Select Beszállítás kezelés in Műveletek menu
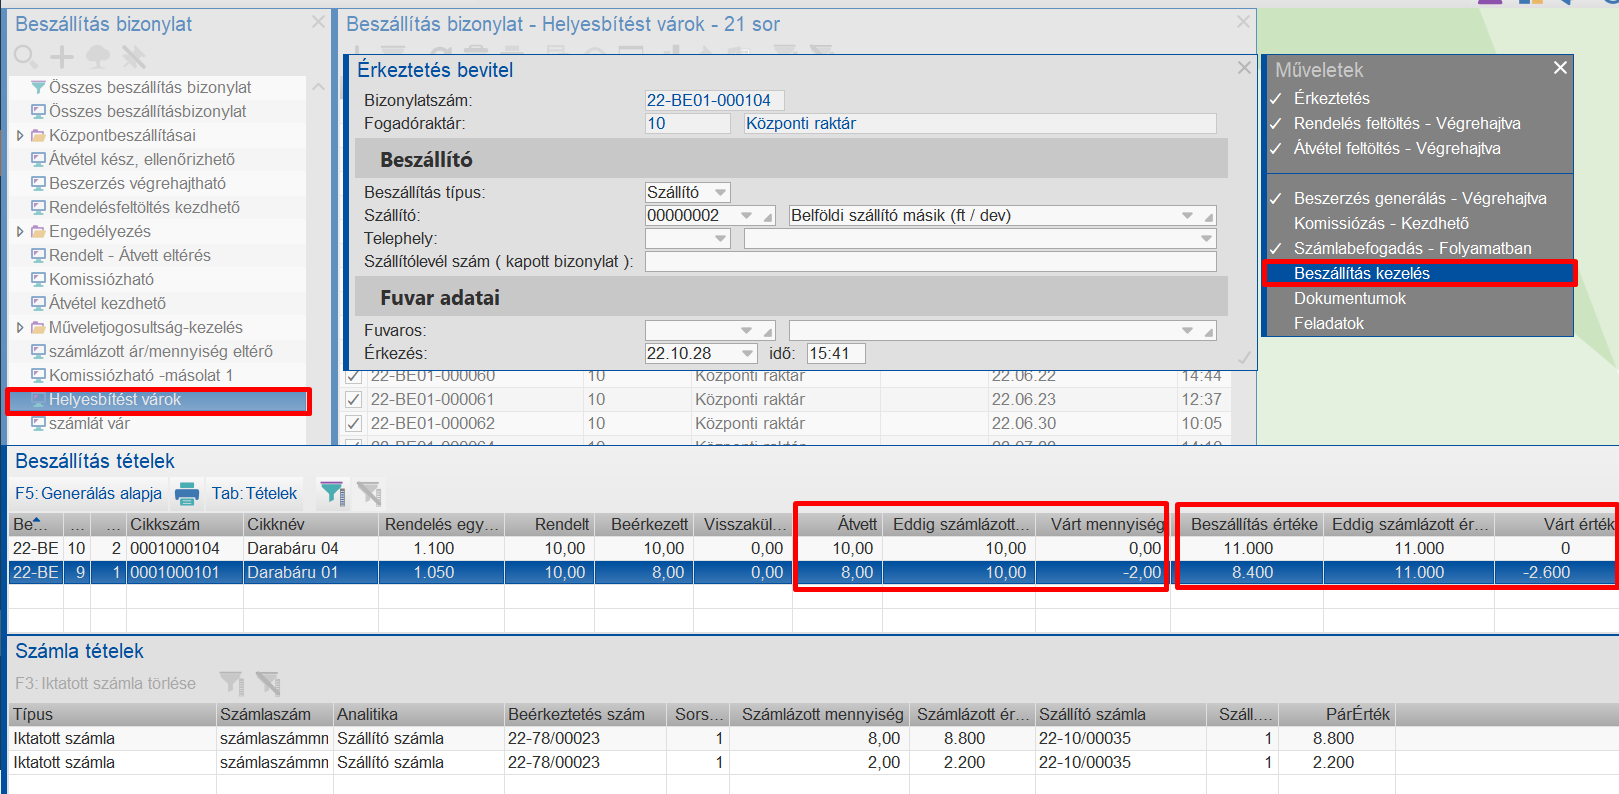Screen dimensions: 1619x794 point(1361,273)
